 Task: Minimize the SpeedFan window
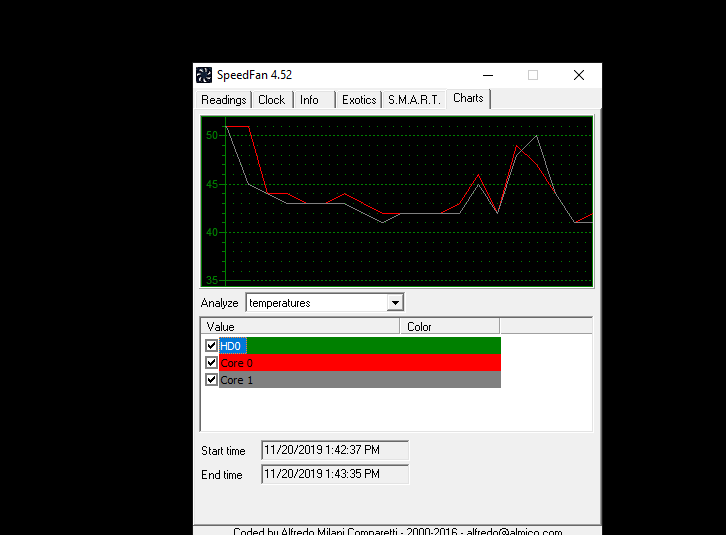(x=488, y=75)
